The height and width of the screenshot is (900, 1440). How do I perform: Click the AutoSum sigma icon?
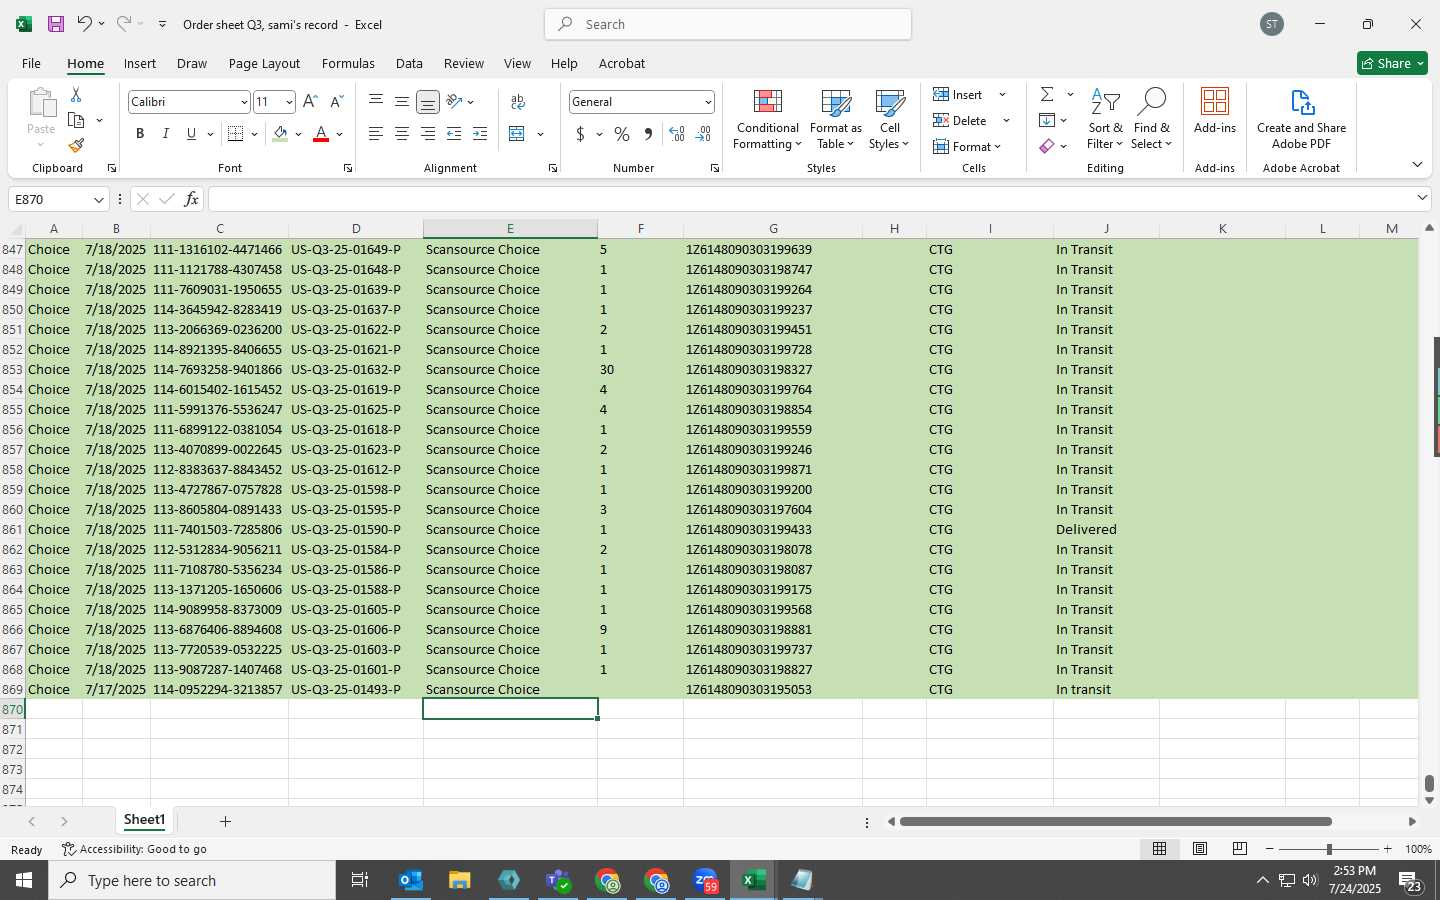pyautogui.click(x=1047, y=94)
